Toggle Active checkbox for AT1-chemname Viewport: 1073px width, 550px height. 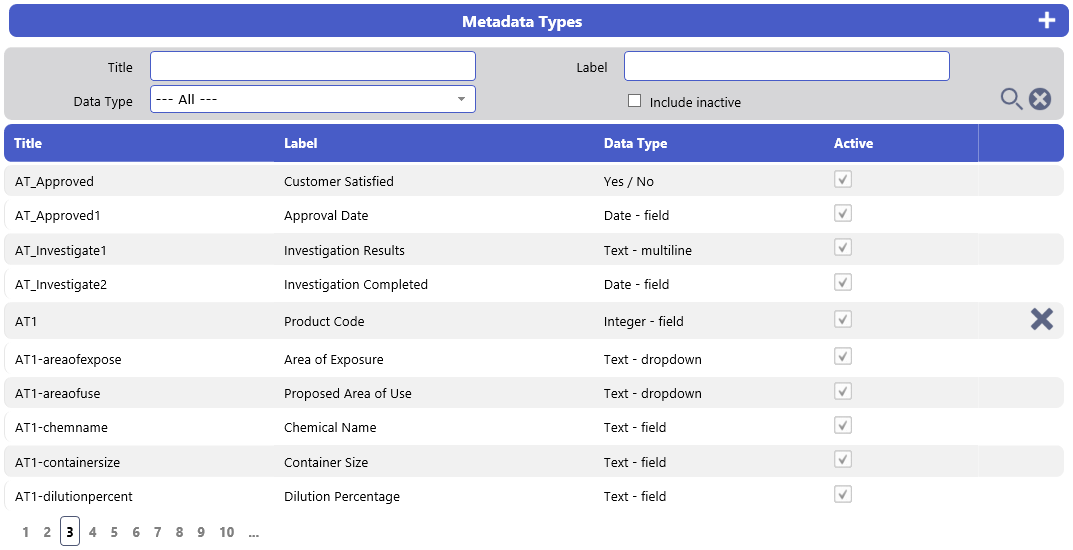pyautogui.click(x=843, y=425)
